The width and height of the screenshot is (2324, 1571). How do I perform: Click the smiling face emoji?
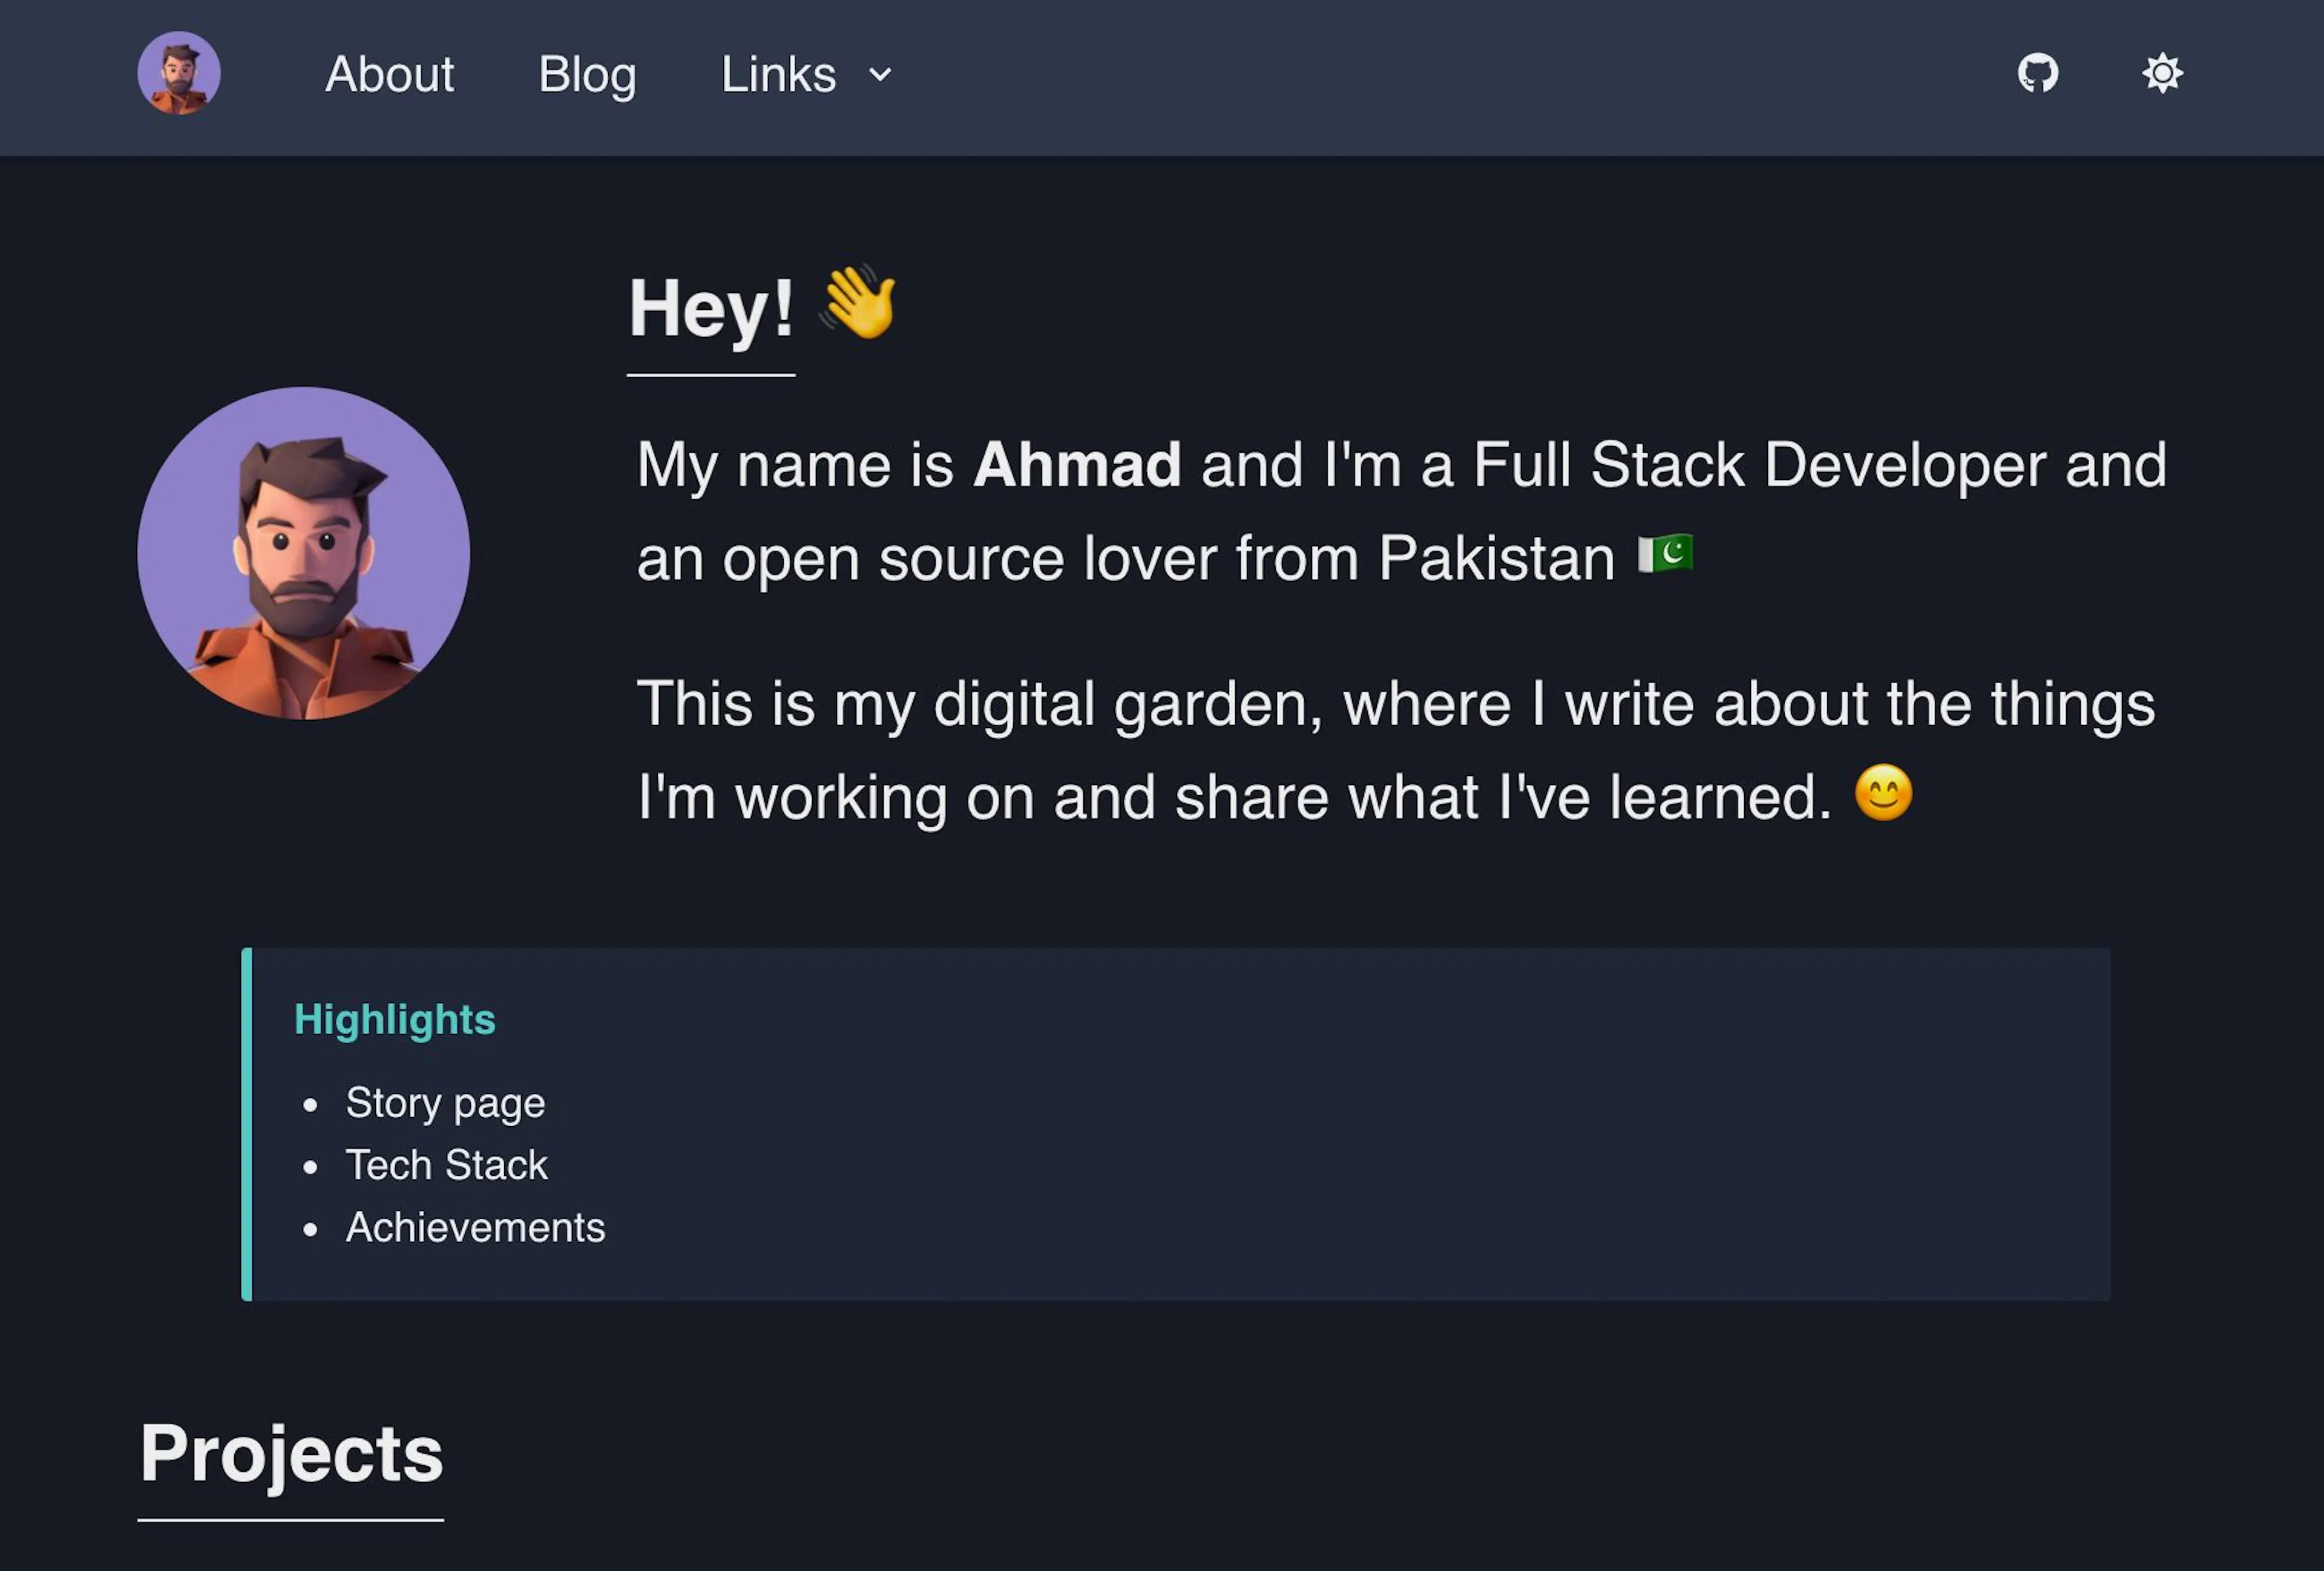[1883, 793]
